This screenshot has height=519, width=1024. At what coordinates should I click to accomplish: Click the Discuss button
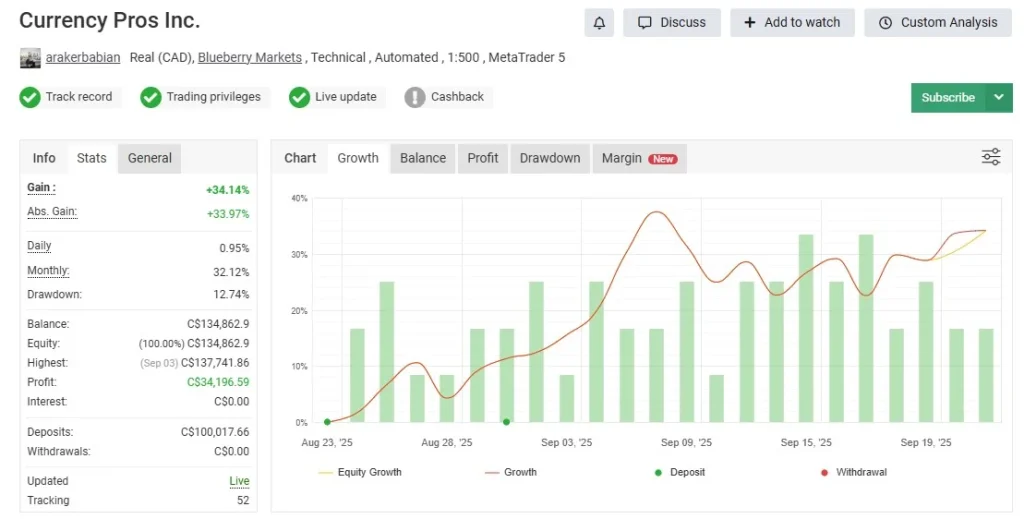(671, 23)
